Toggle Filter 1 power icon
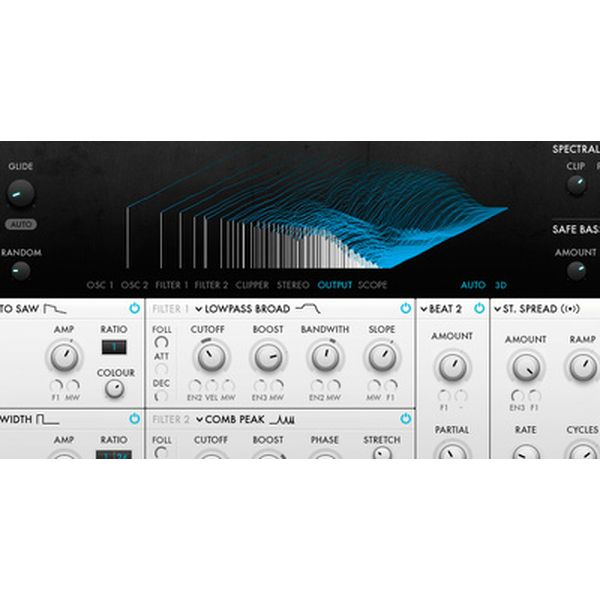Image resolution: width=600 pixels, height=600 pixels. 405,308
